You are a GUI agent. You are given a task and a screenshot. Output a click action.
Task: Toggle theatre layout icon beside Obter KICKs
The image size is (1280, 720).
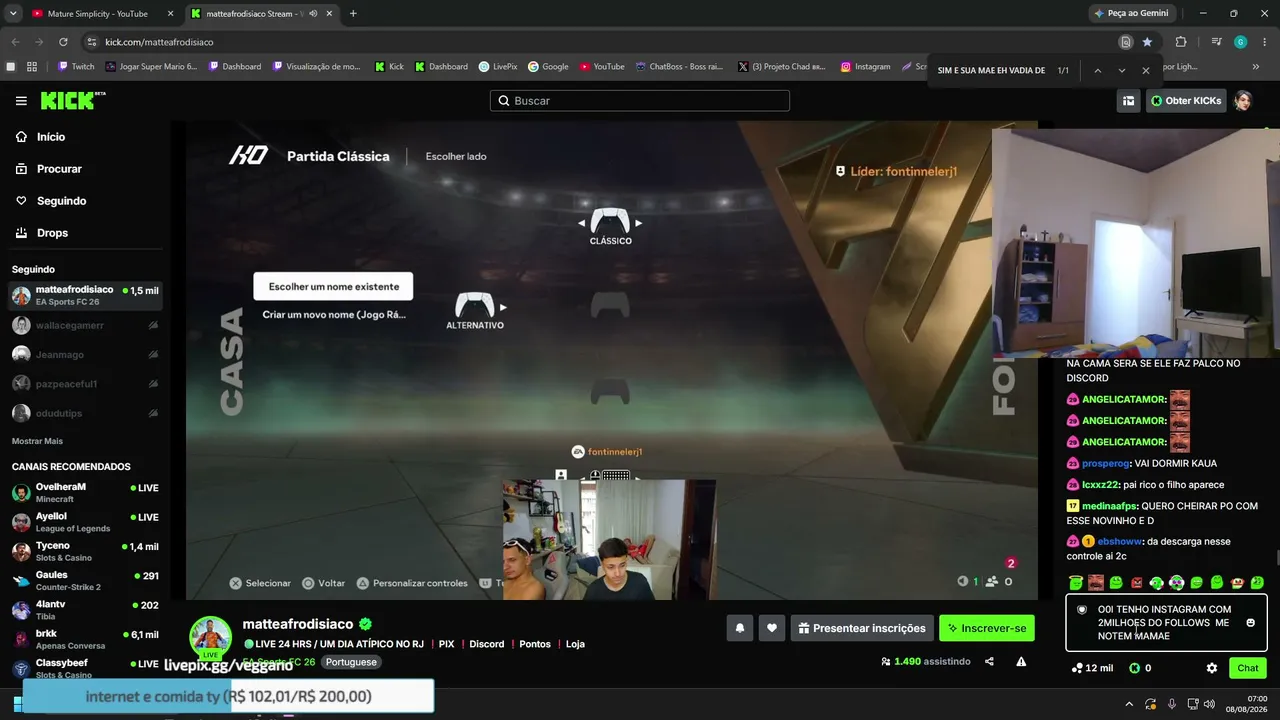pyautogui.click(x=1128, y=101)
